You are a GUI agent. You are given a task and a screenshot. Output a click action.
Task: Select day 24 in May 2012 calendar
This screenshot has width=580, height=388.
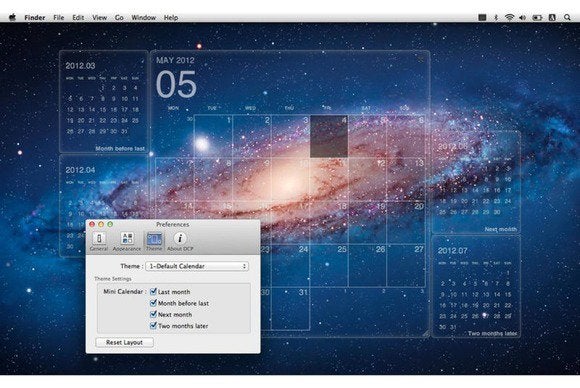coord(290,265)
